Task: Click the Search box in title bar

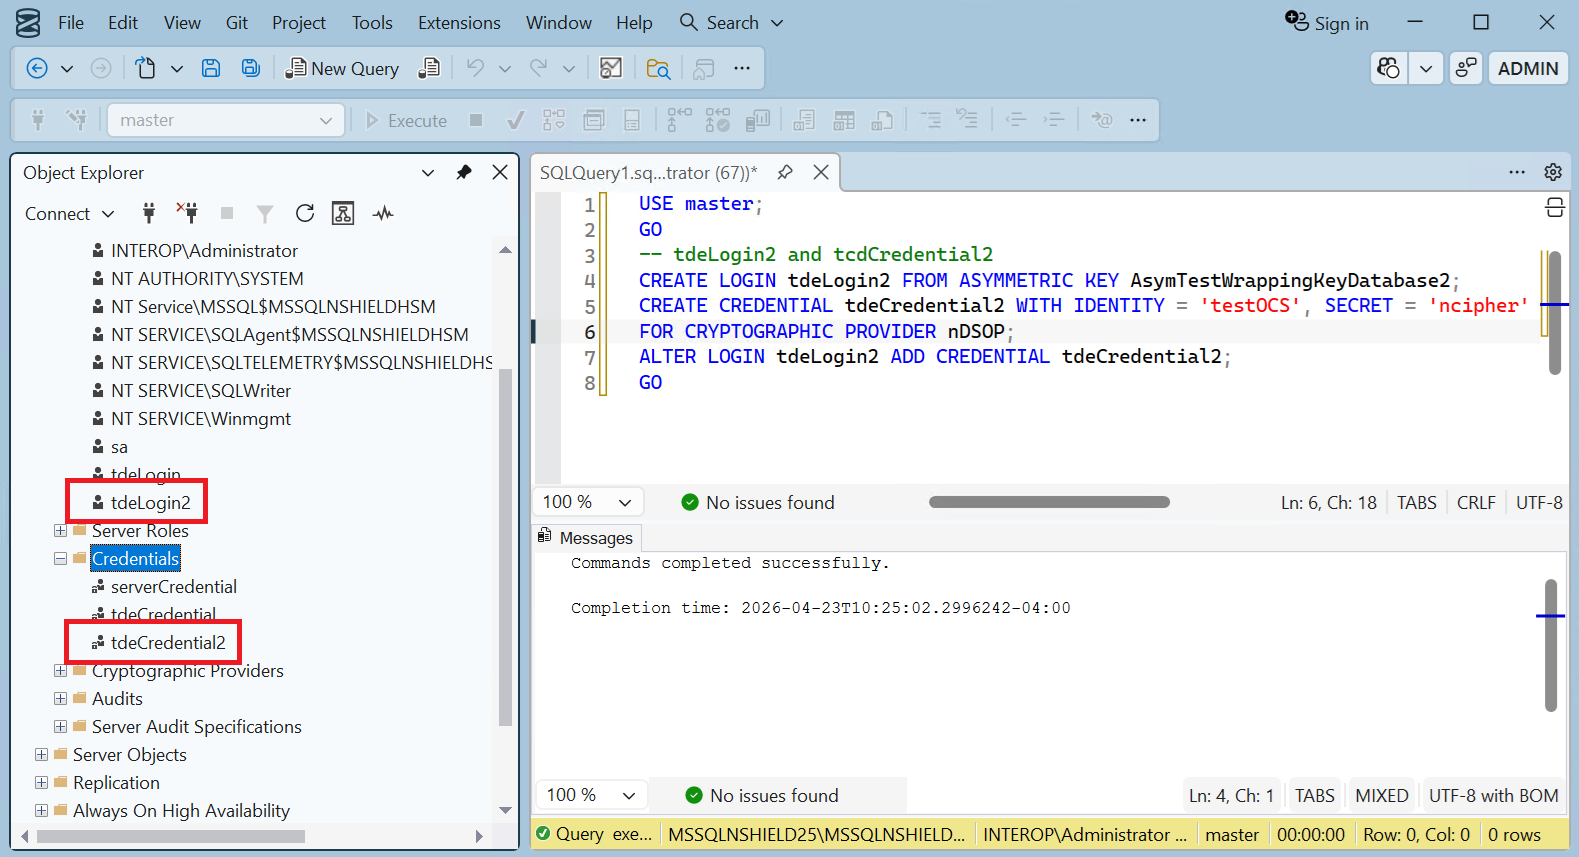Action: [x=731, y=22]
